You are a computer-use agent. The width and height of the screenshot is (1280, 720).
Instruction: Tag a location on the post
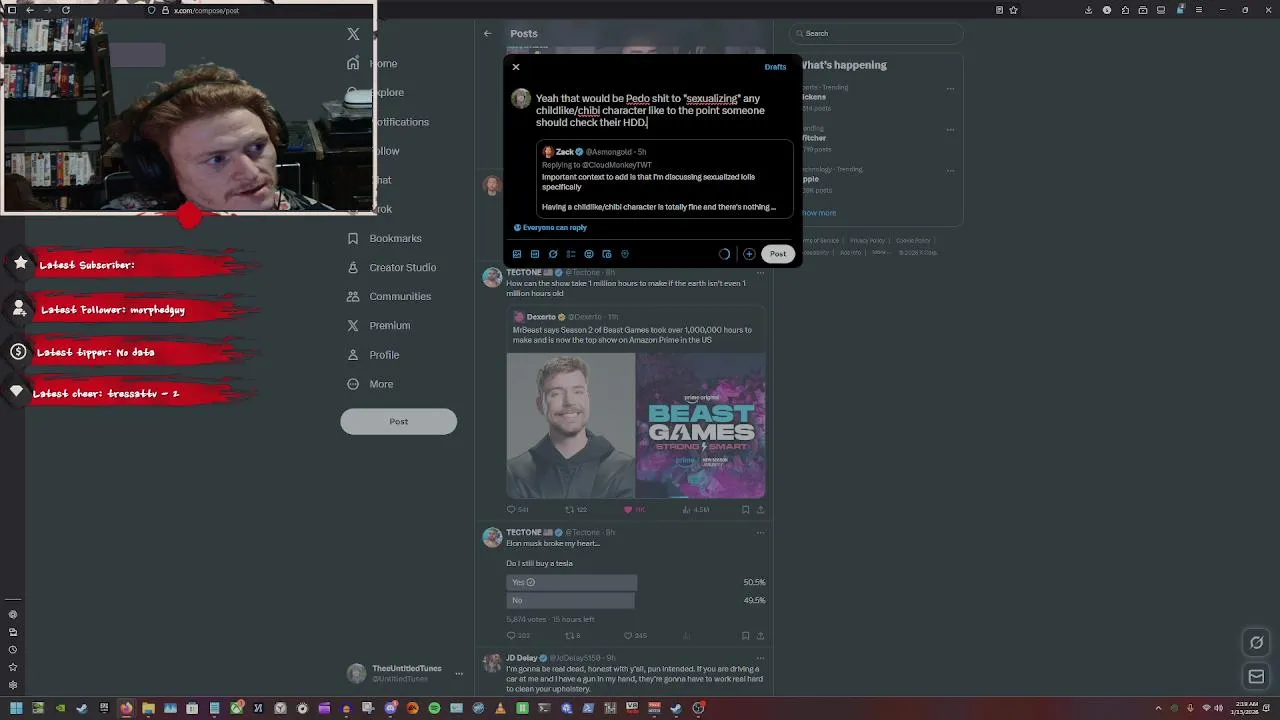point(625,254)
